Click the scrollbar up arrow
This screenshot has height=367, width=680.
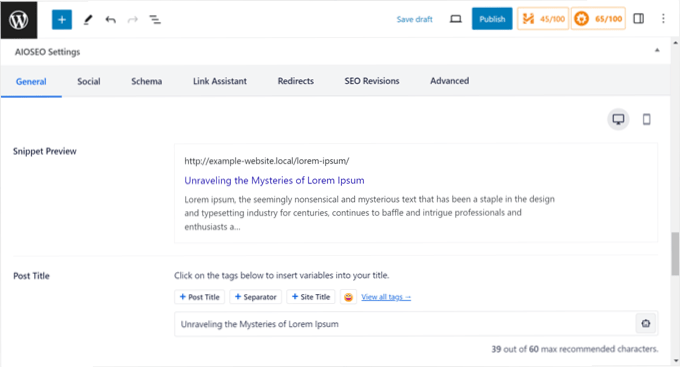675,43
